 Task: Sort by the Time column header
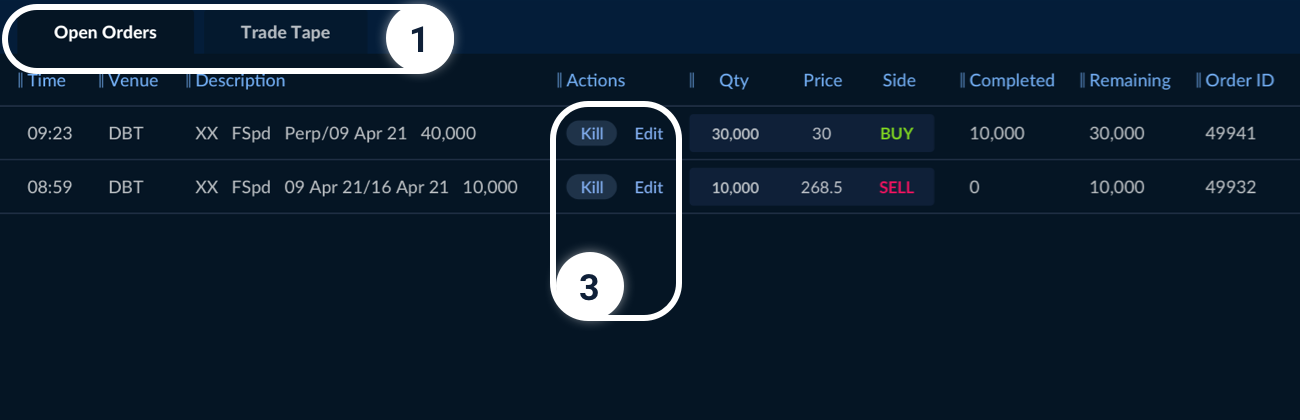tap(46, 81)
